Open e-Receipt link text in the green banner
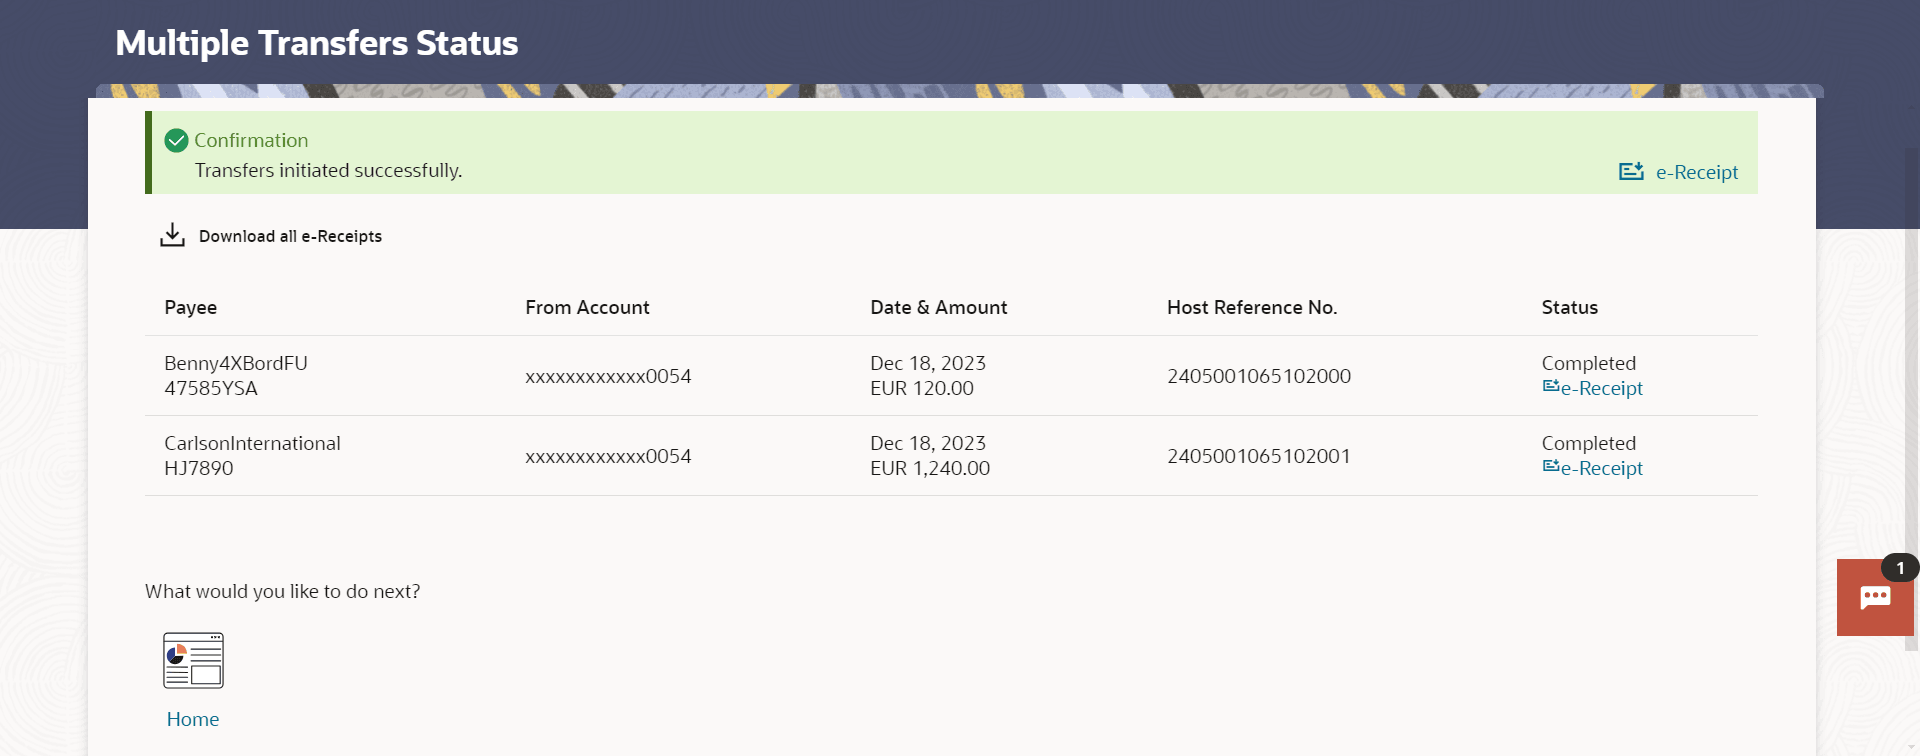Viewport: 1920px width, 756px height. 1697,172
